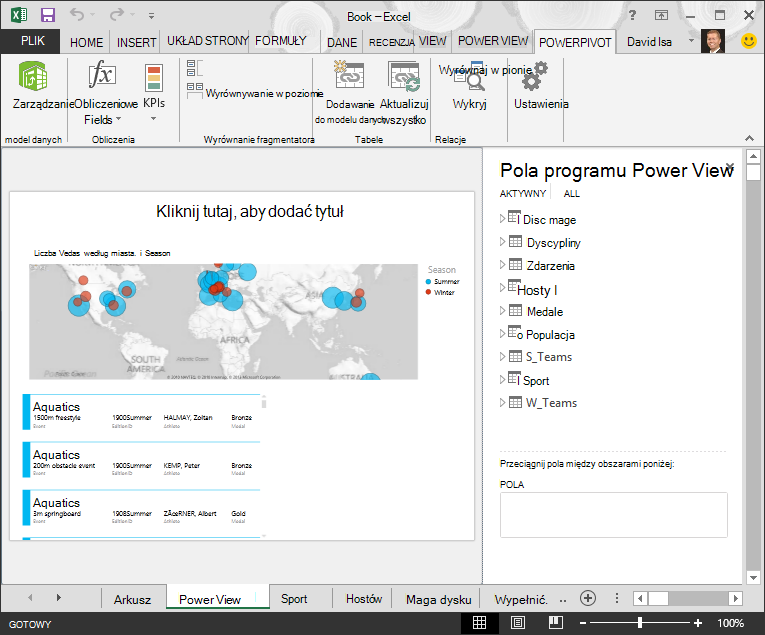Switch to the HOME ribbon tab
The image size is (765, 635).
click(86, 43)
